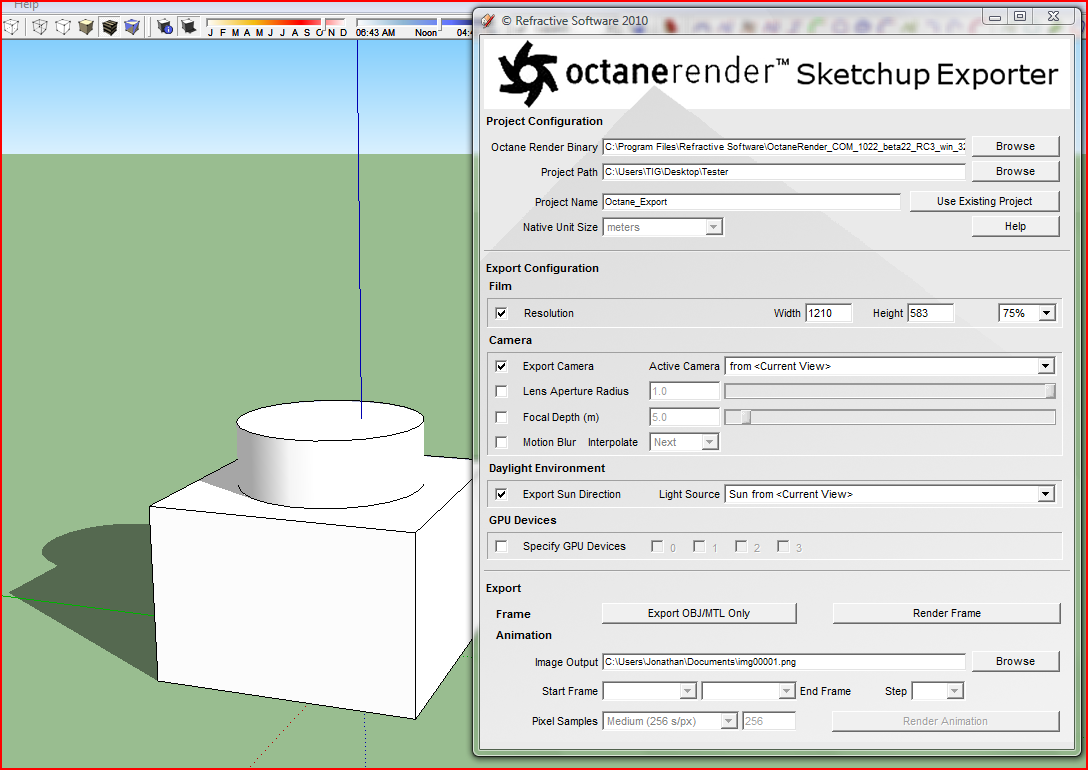The height and width of the screenshot is (770, 1088).
Task: Browse for the Image Output file
Action: 1015,661
